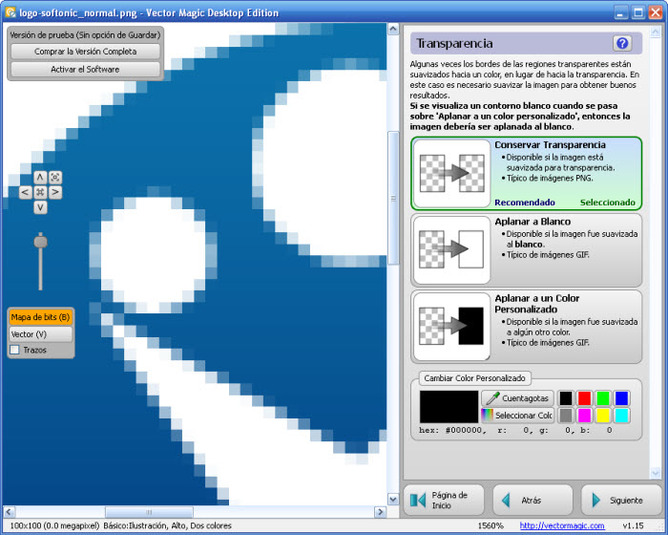Open the vectormagic.com link
This screenshot has width=668, height=535.
[561, 526]
